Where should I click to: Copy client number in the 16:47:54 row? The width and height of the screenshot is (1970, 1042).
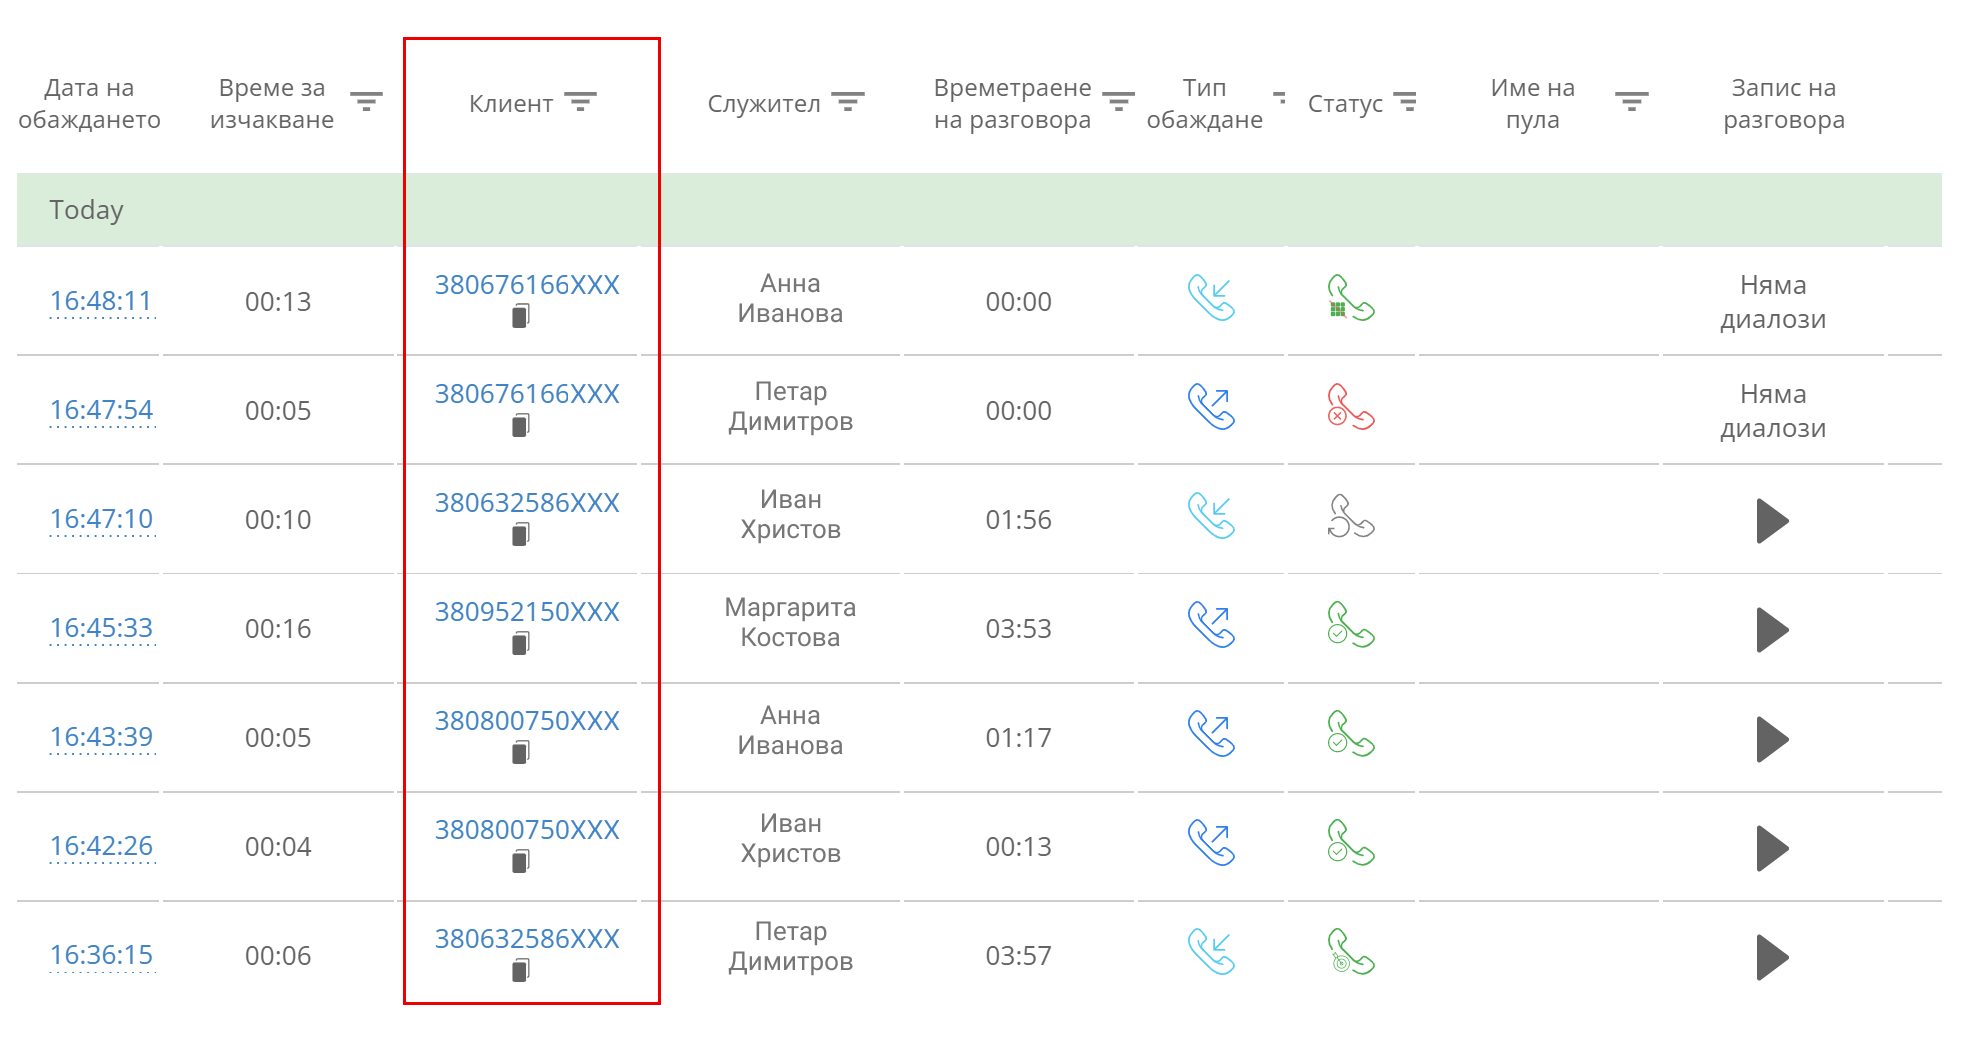(521, 426)
